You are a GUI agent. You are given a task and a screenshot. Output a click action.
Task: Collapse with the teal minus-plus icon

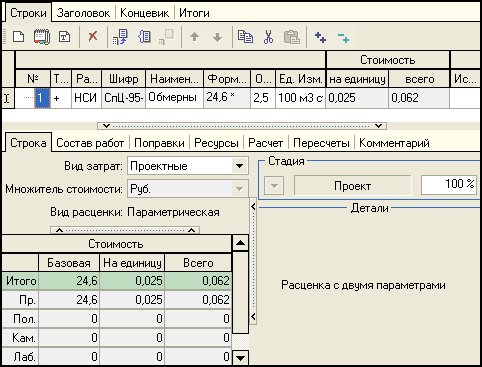[x=343, y=37]
